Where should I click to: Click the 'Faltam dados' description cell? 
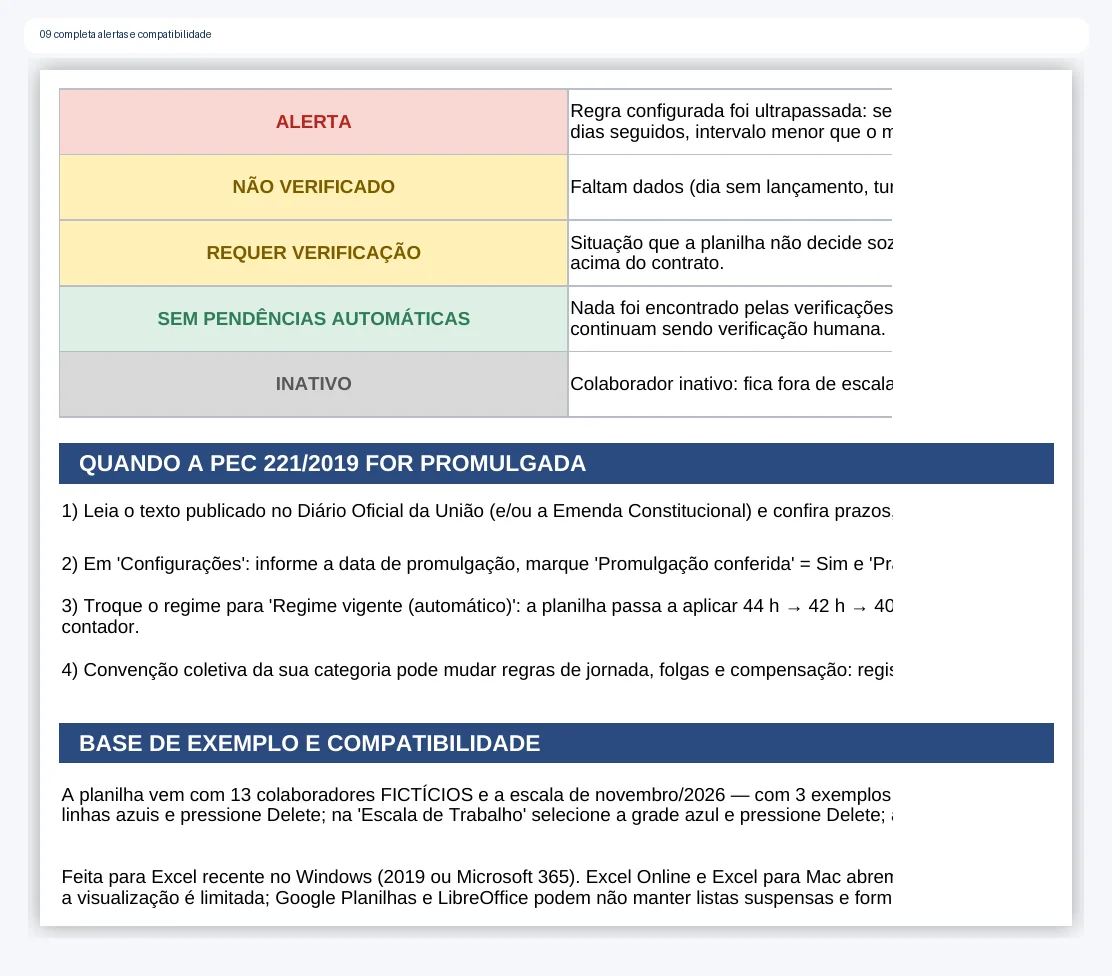point(730,187)
